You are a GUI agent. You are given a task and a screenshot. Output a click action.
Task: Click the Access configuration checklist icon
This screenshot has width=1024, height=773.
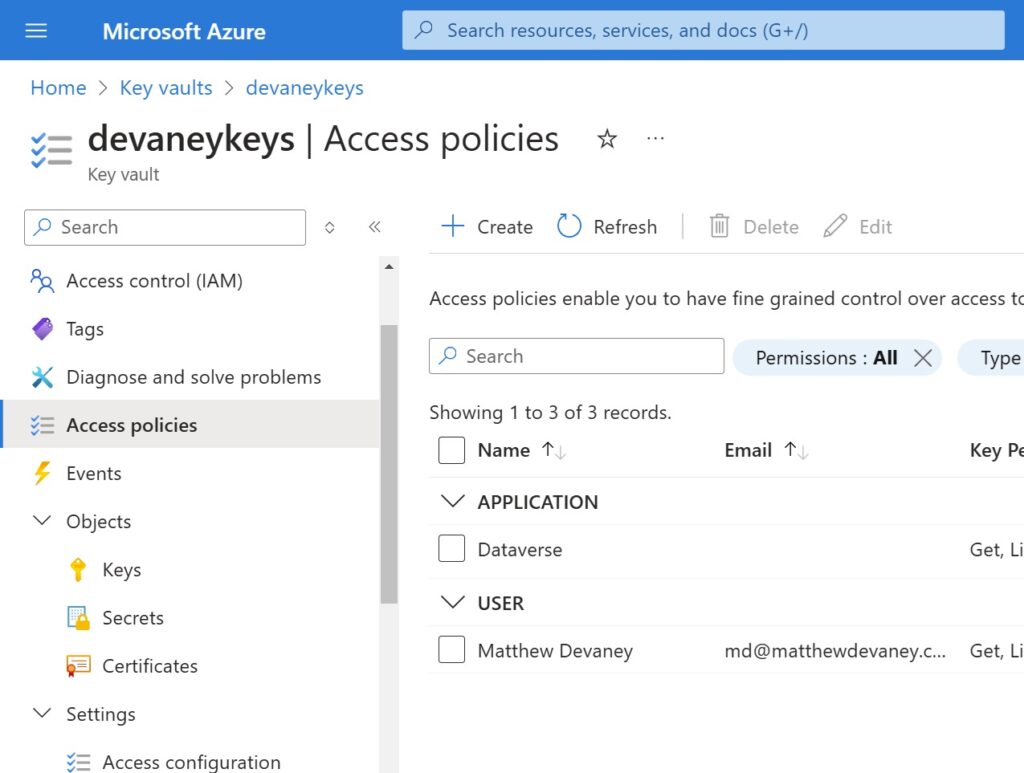(x=78, y=762)
